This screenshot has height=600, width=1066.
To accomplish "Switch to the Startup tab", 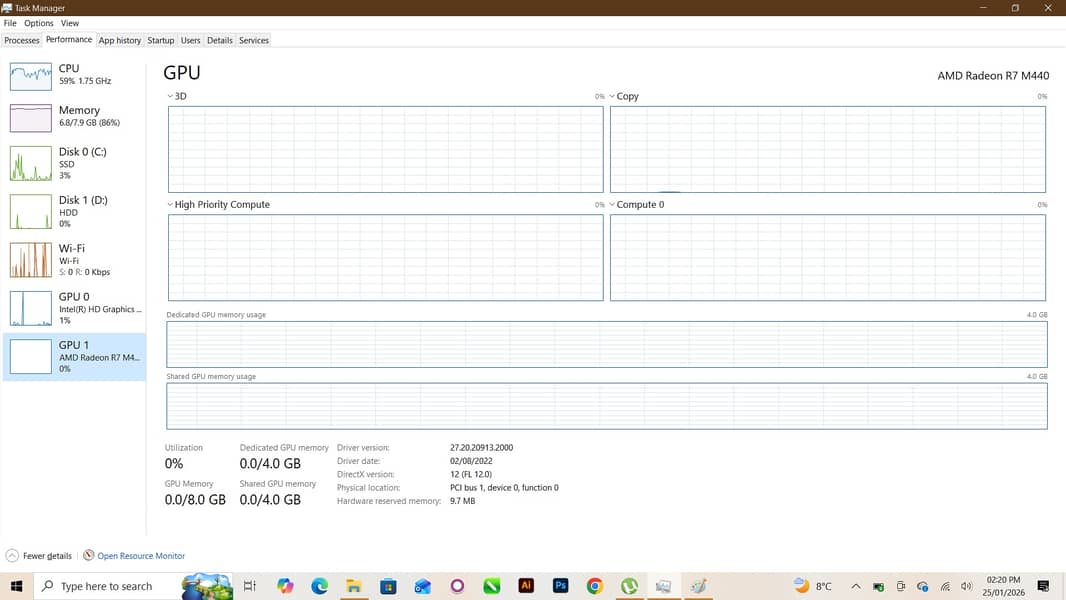I will [x=160, y=40].
